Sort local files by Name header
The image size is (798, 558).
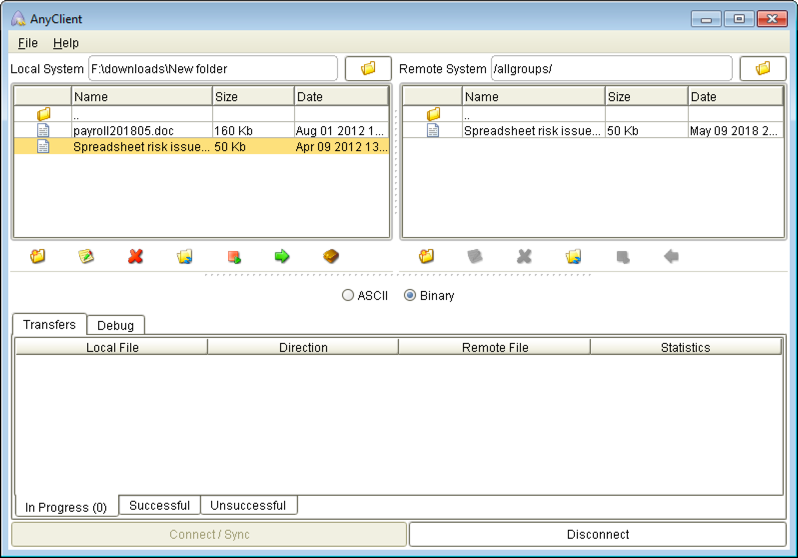tap(142, 96)
